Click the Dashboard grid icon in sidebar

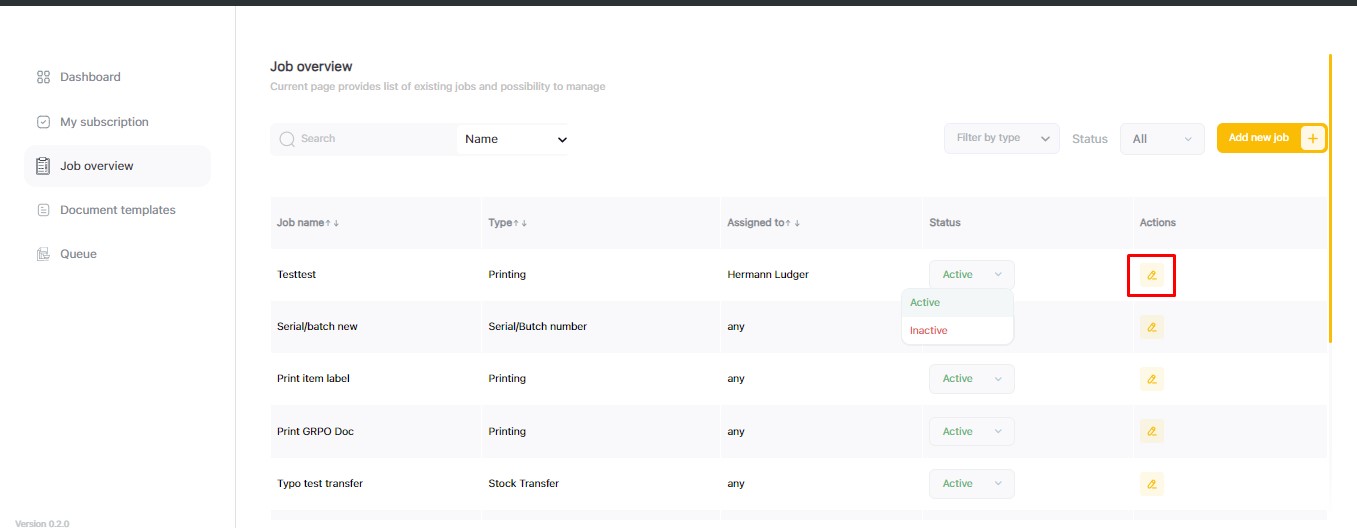pos(43,77)
